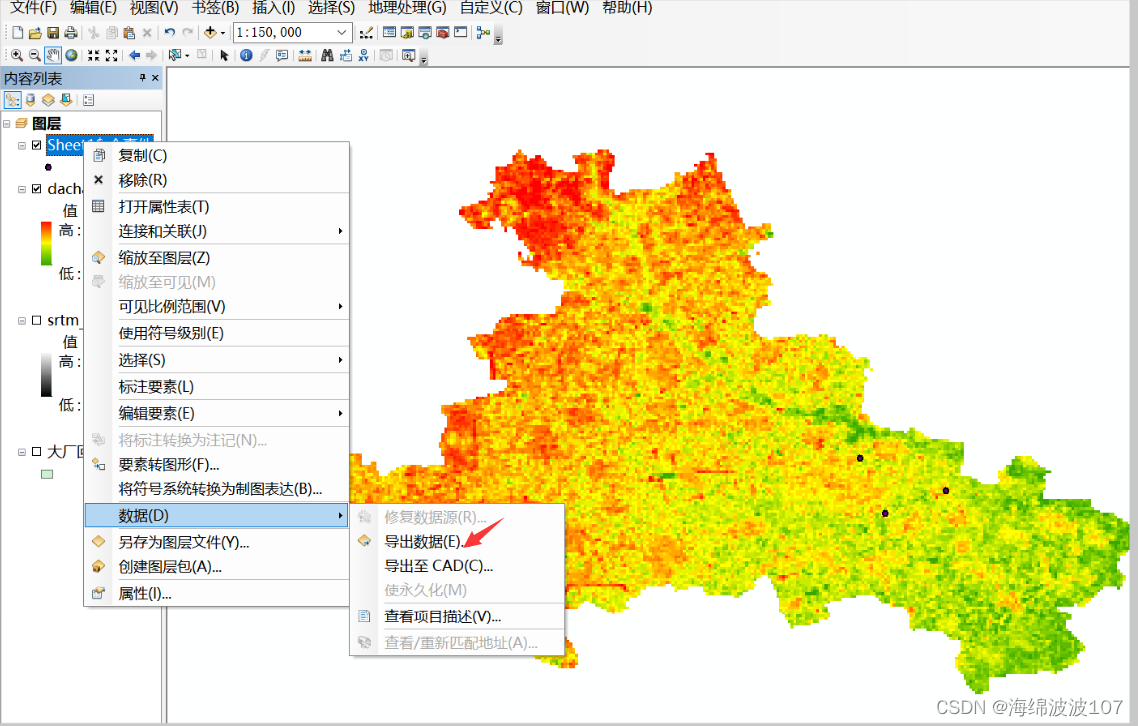This screenshot has height=726, width=1138.
Task: Switch to List By Visibility
Action: tap(48, 100)
